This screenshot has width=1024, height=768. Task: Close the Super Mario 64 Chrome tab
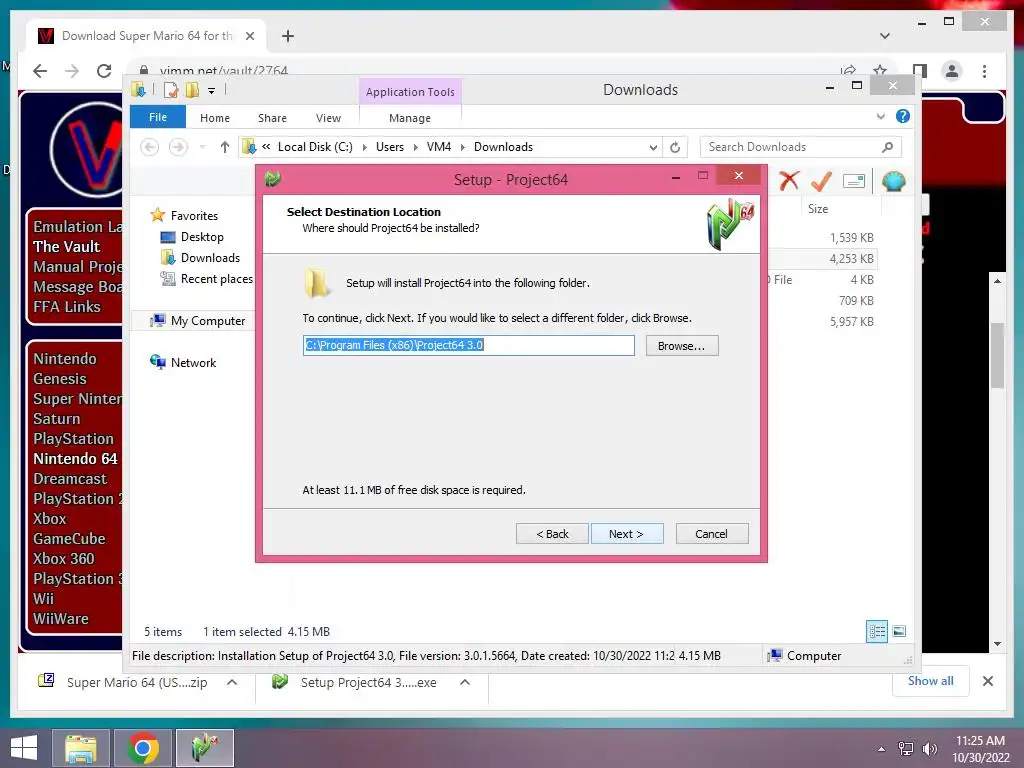(249, 36)
